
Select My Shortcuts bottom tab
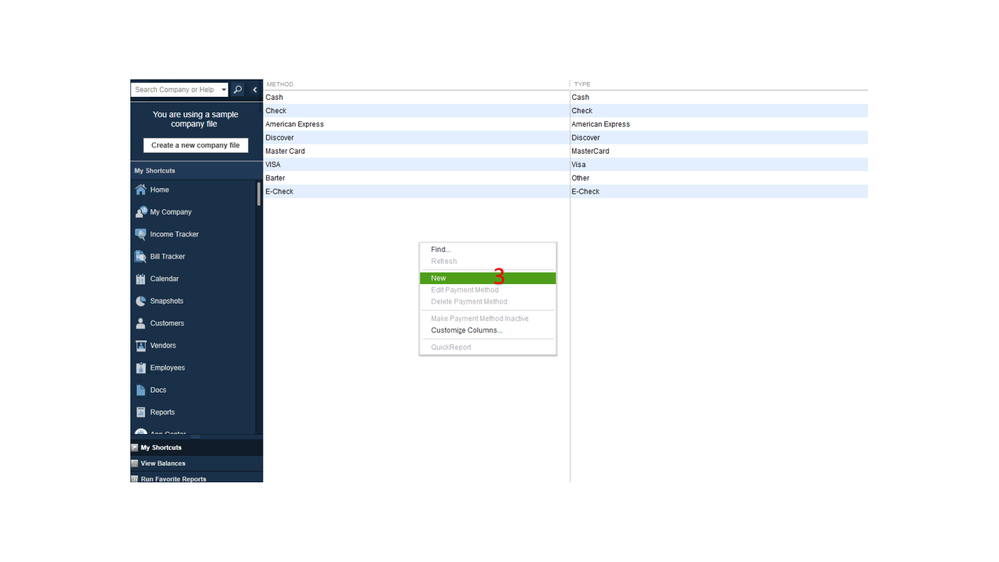[196, 448]
